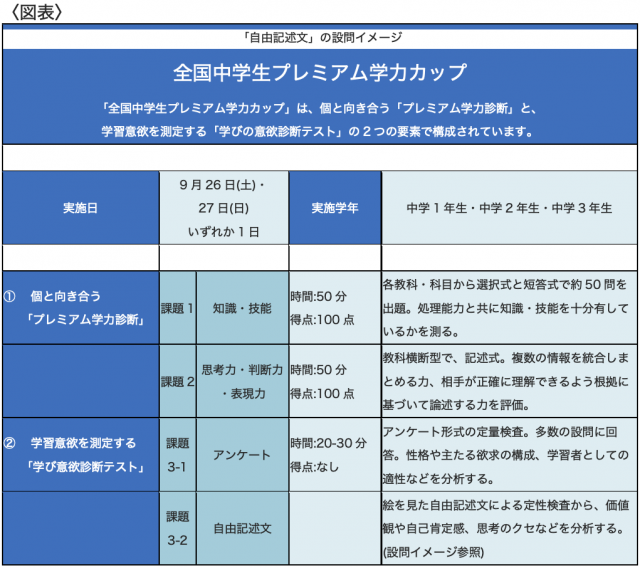Screen dimensions: 640x568
Task: Select the 実施学年 header cell
Action: [x=334, y=209]
